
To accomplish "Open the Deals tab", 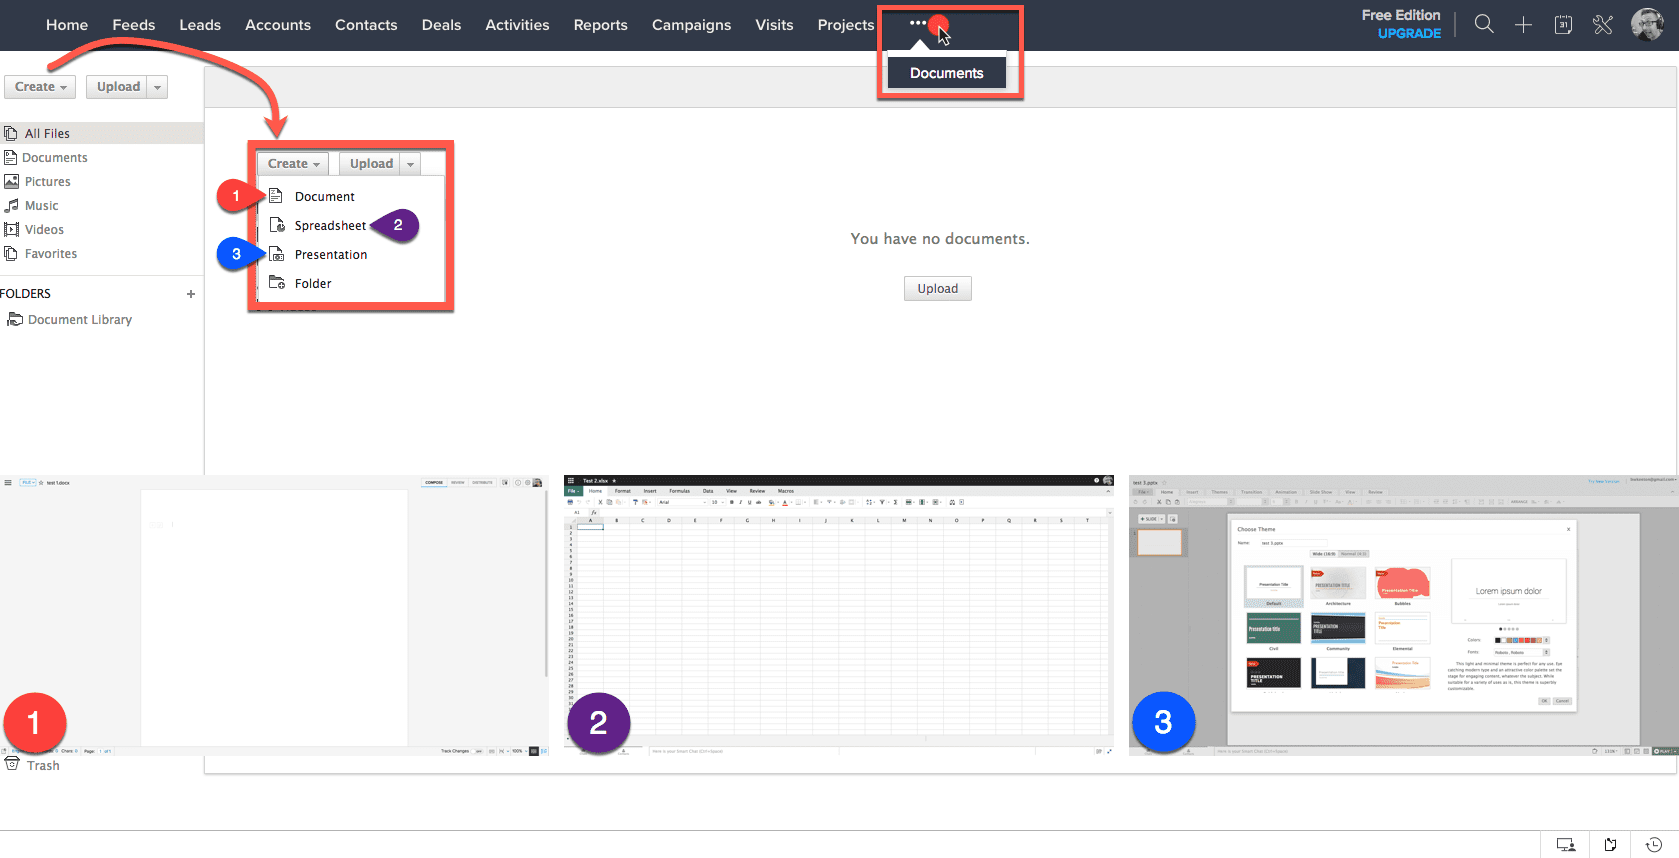I will (x=441, y=25).
